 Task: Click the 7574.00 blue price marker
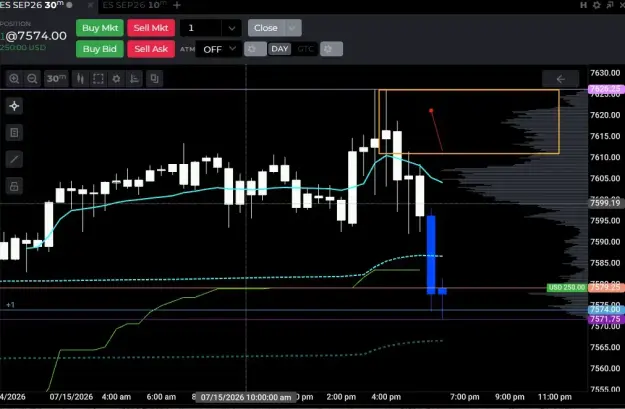606,309
